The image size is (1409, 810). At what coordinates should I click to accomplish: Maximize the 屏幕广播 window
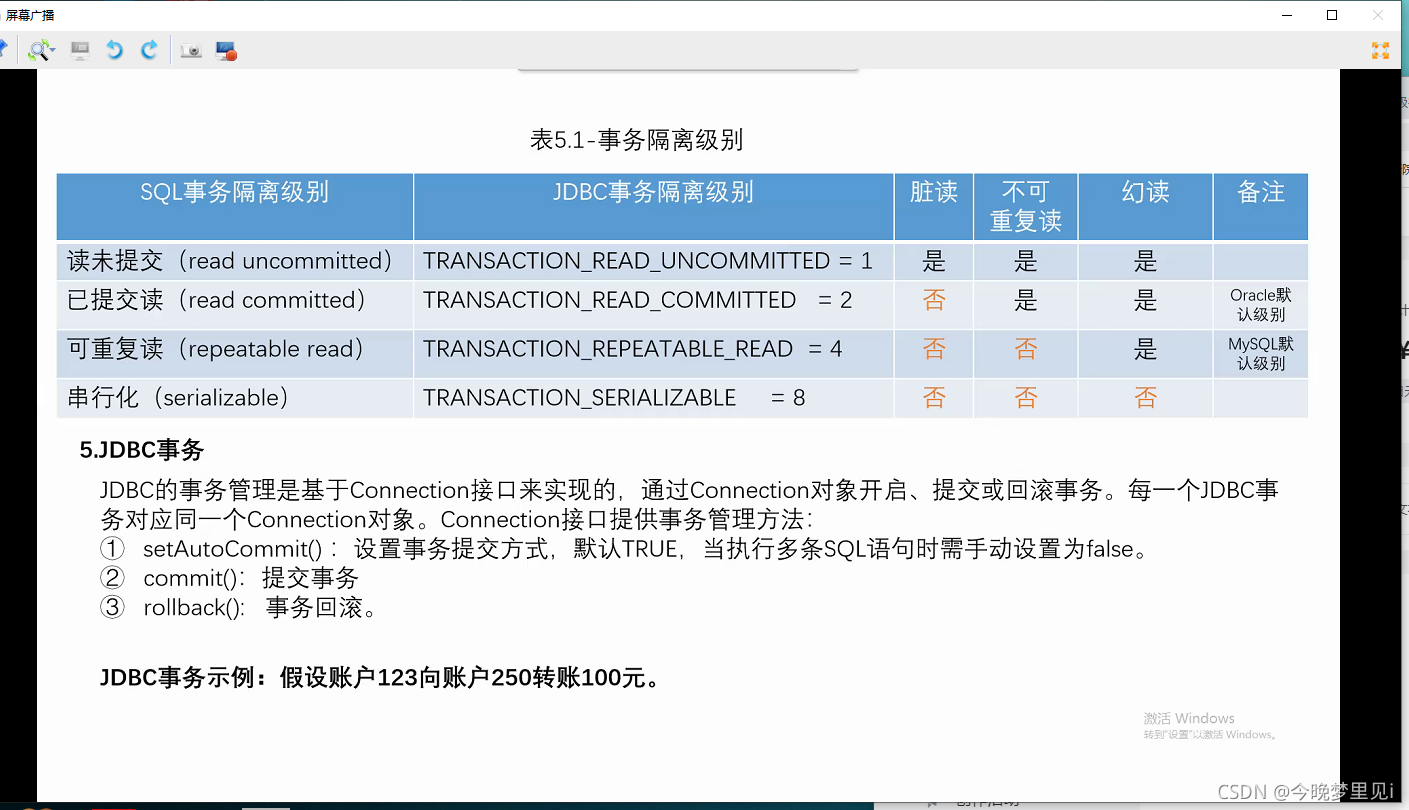pos(1332,15)
